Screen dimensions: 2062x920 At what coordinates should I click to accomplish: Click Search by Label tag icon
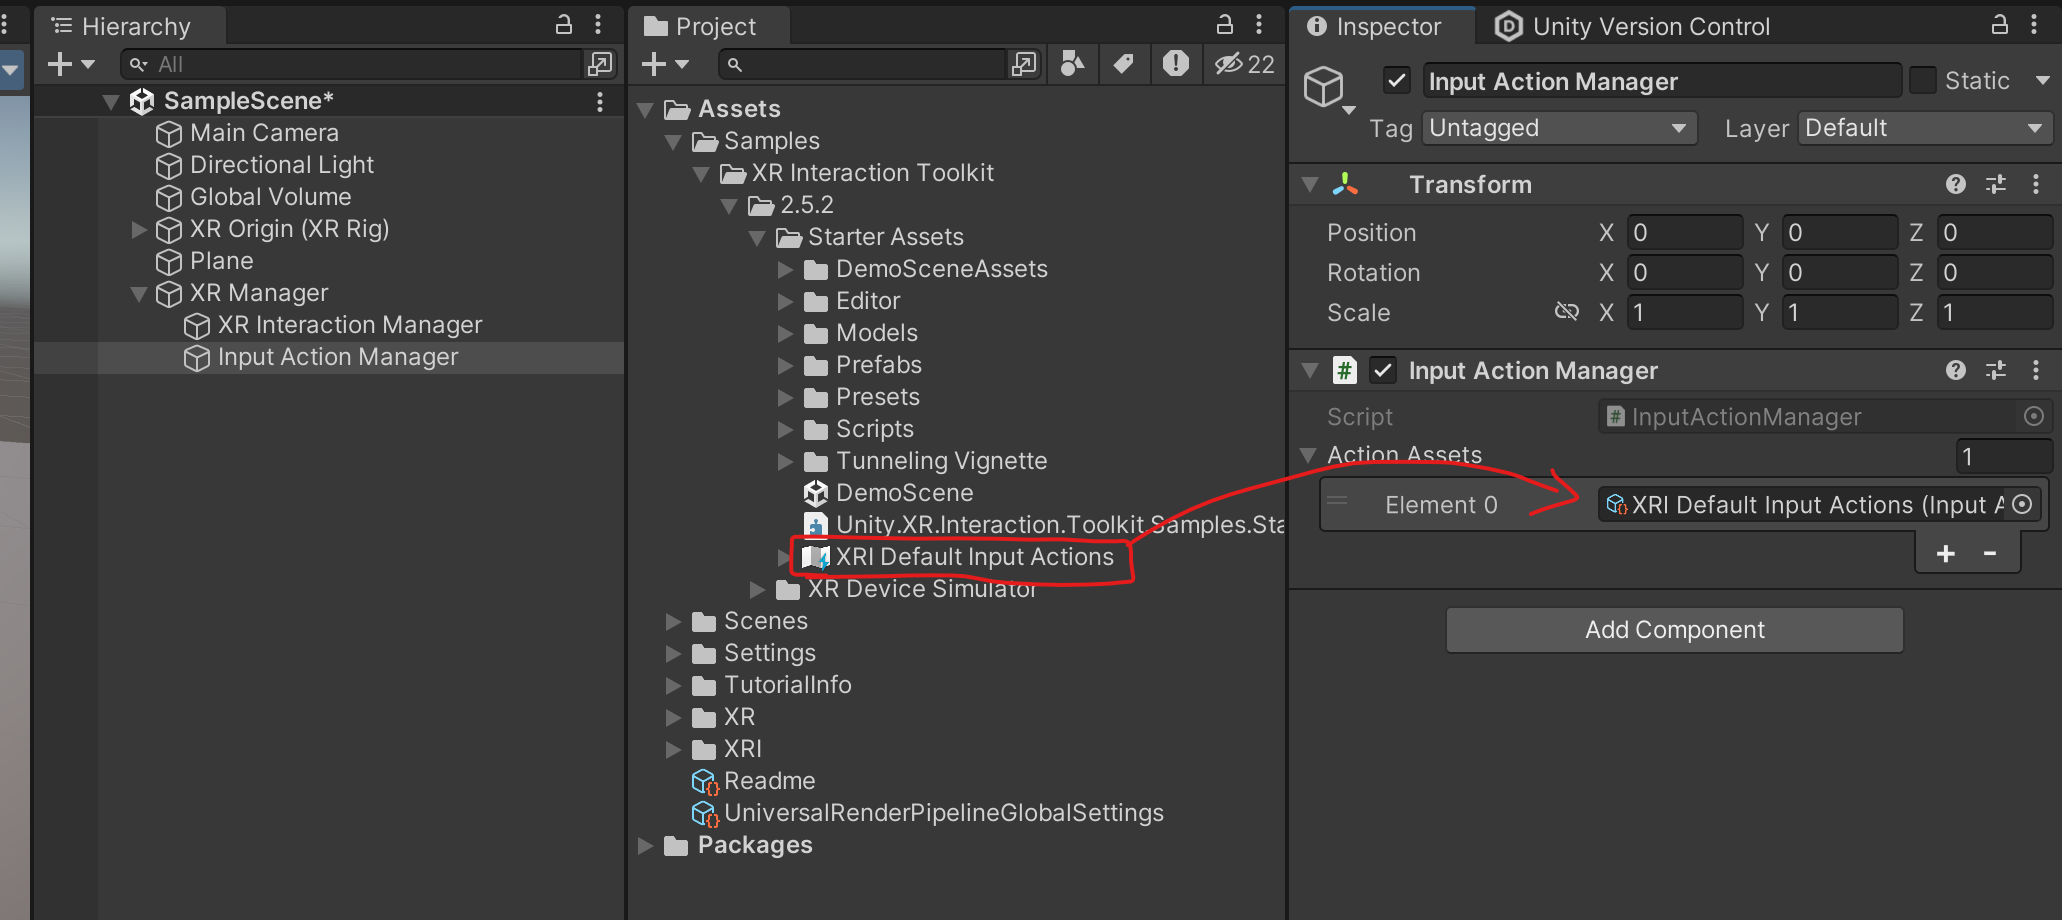click(x=1124, y=64)
